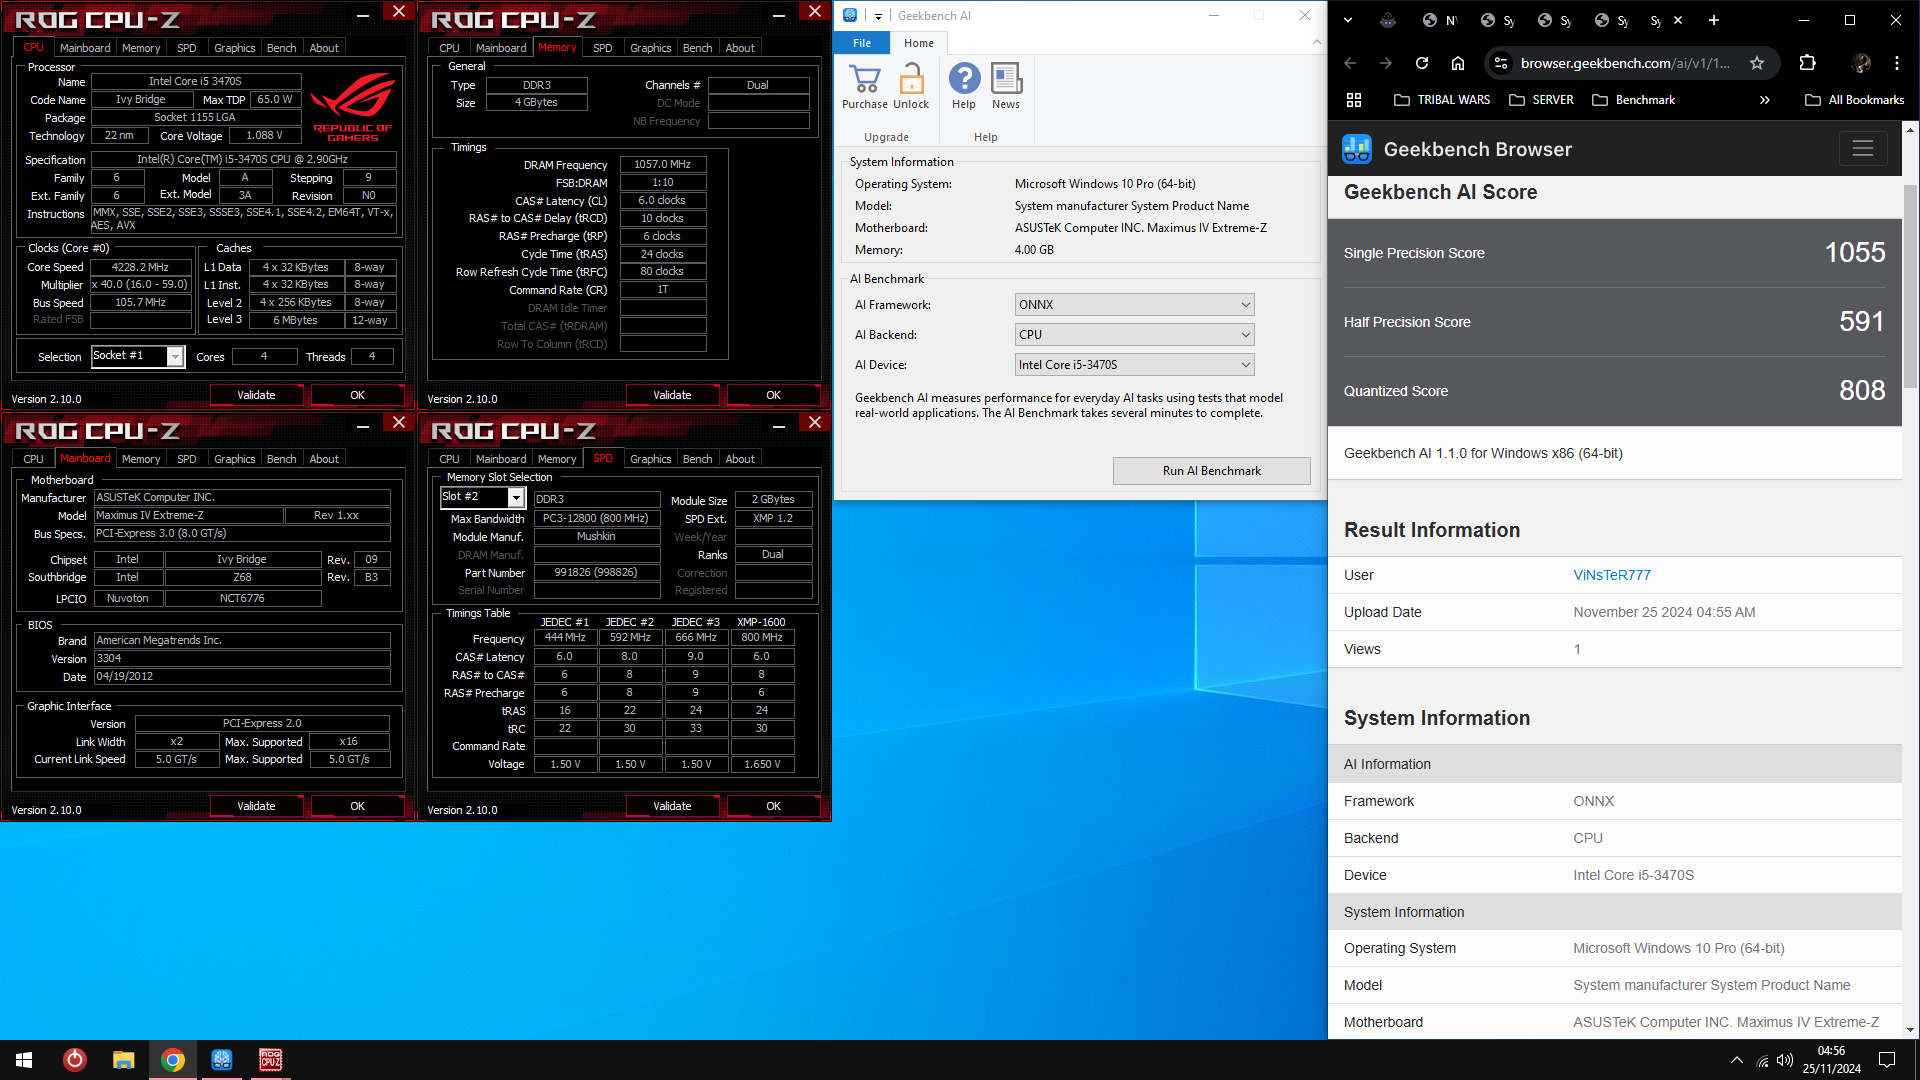
Task: Open Geekbench AI quick access toolbar dropdown
Action: tap(878, 16)
